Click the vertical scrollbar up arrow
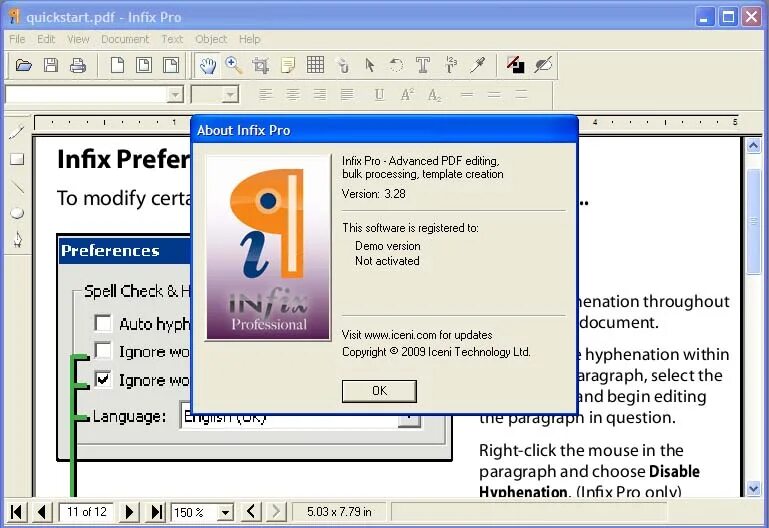This screenshot has width=769, height=528. point(753,146)
